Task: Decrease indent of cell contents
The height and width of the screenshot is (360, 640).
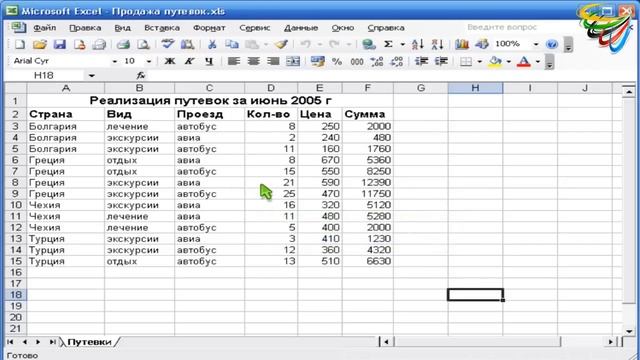Action: click(421, 62)
